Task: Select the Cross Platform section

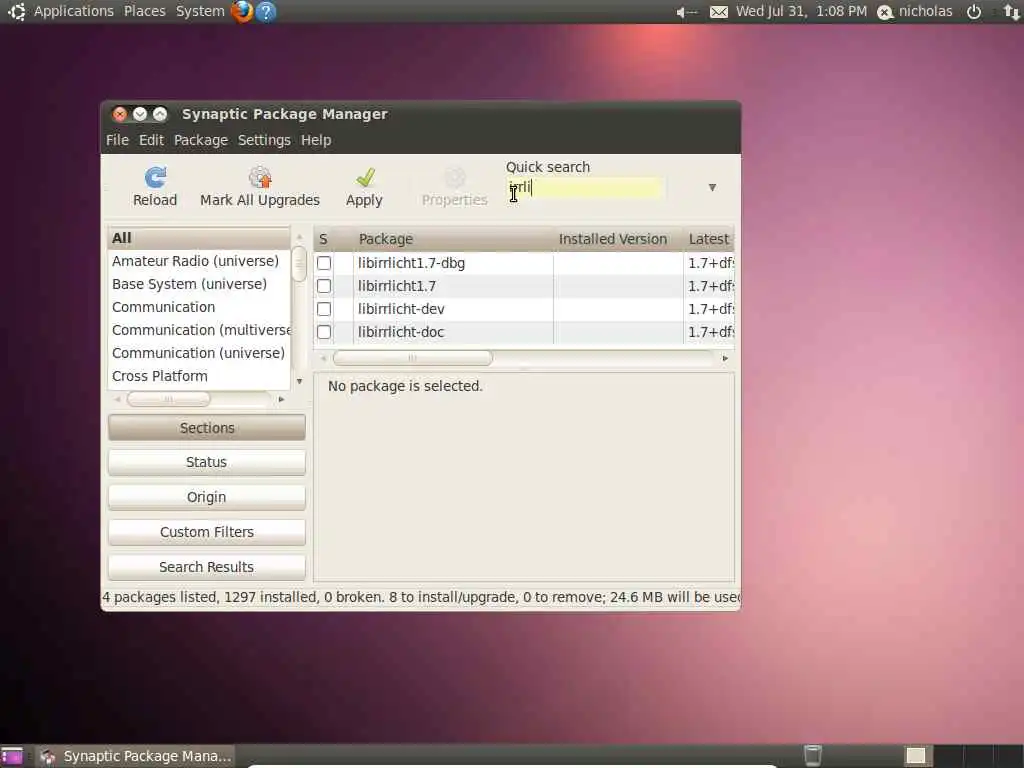Action: [x=199, y=376]
